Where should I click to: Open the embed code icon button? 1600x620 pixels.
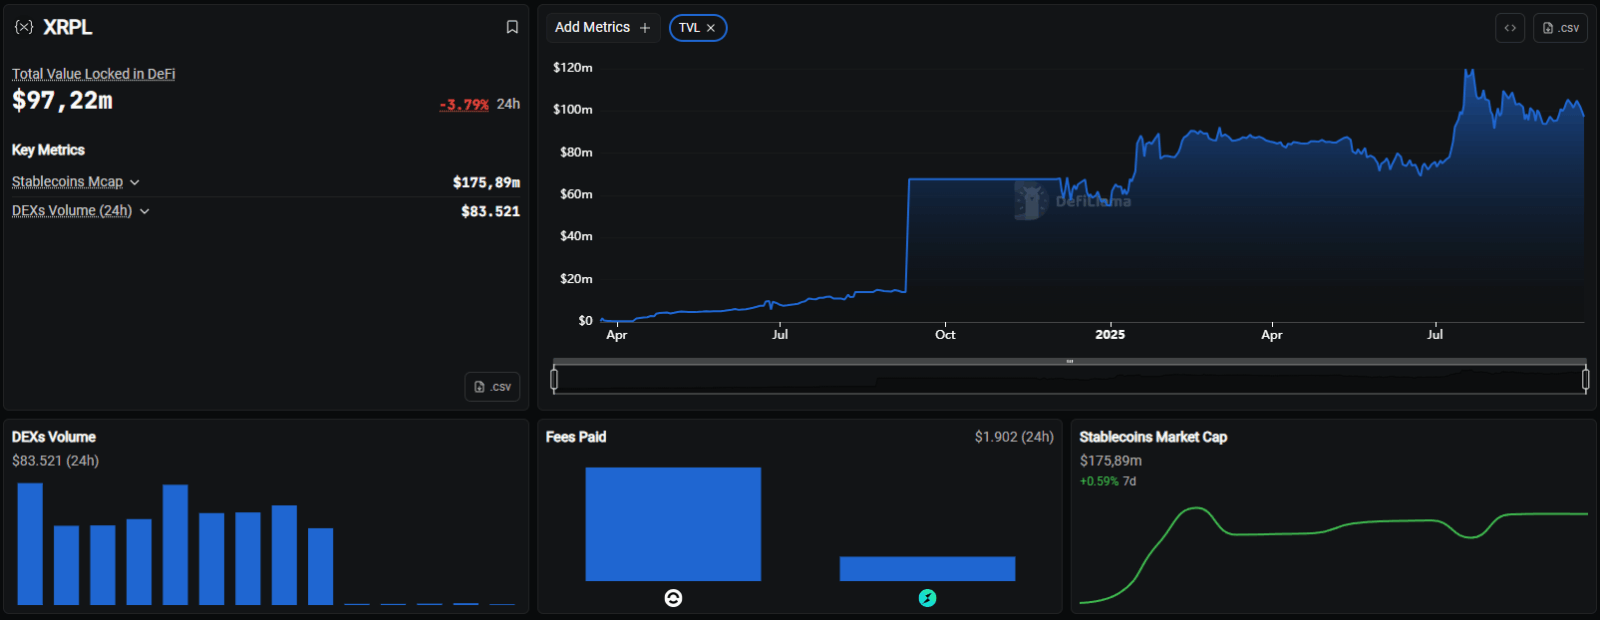pyautogui.click(x=1510, y=28)
